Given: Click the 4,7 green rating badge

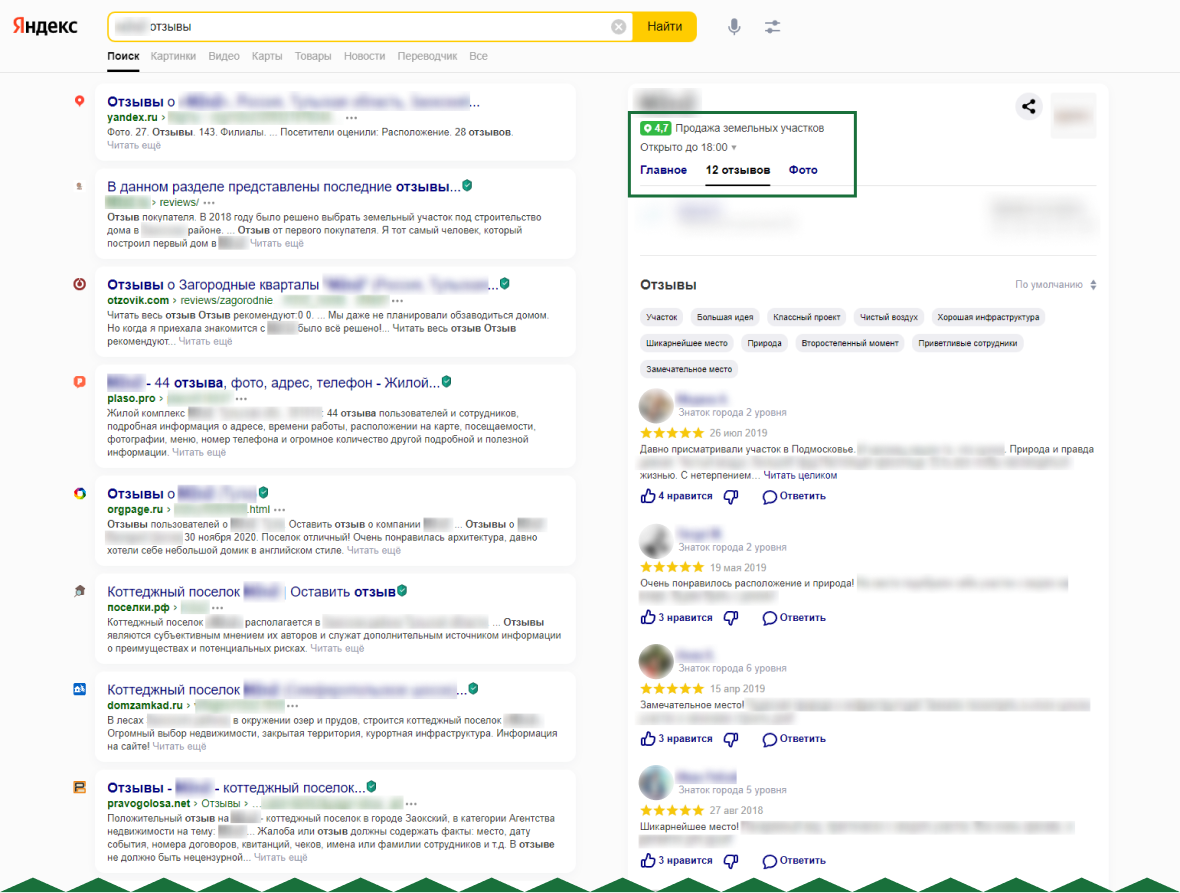Looking at the screenshot, I should (x=655, y=128).
